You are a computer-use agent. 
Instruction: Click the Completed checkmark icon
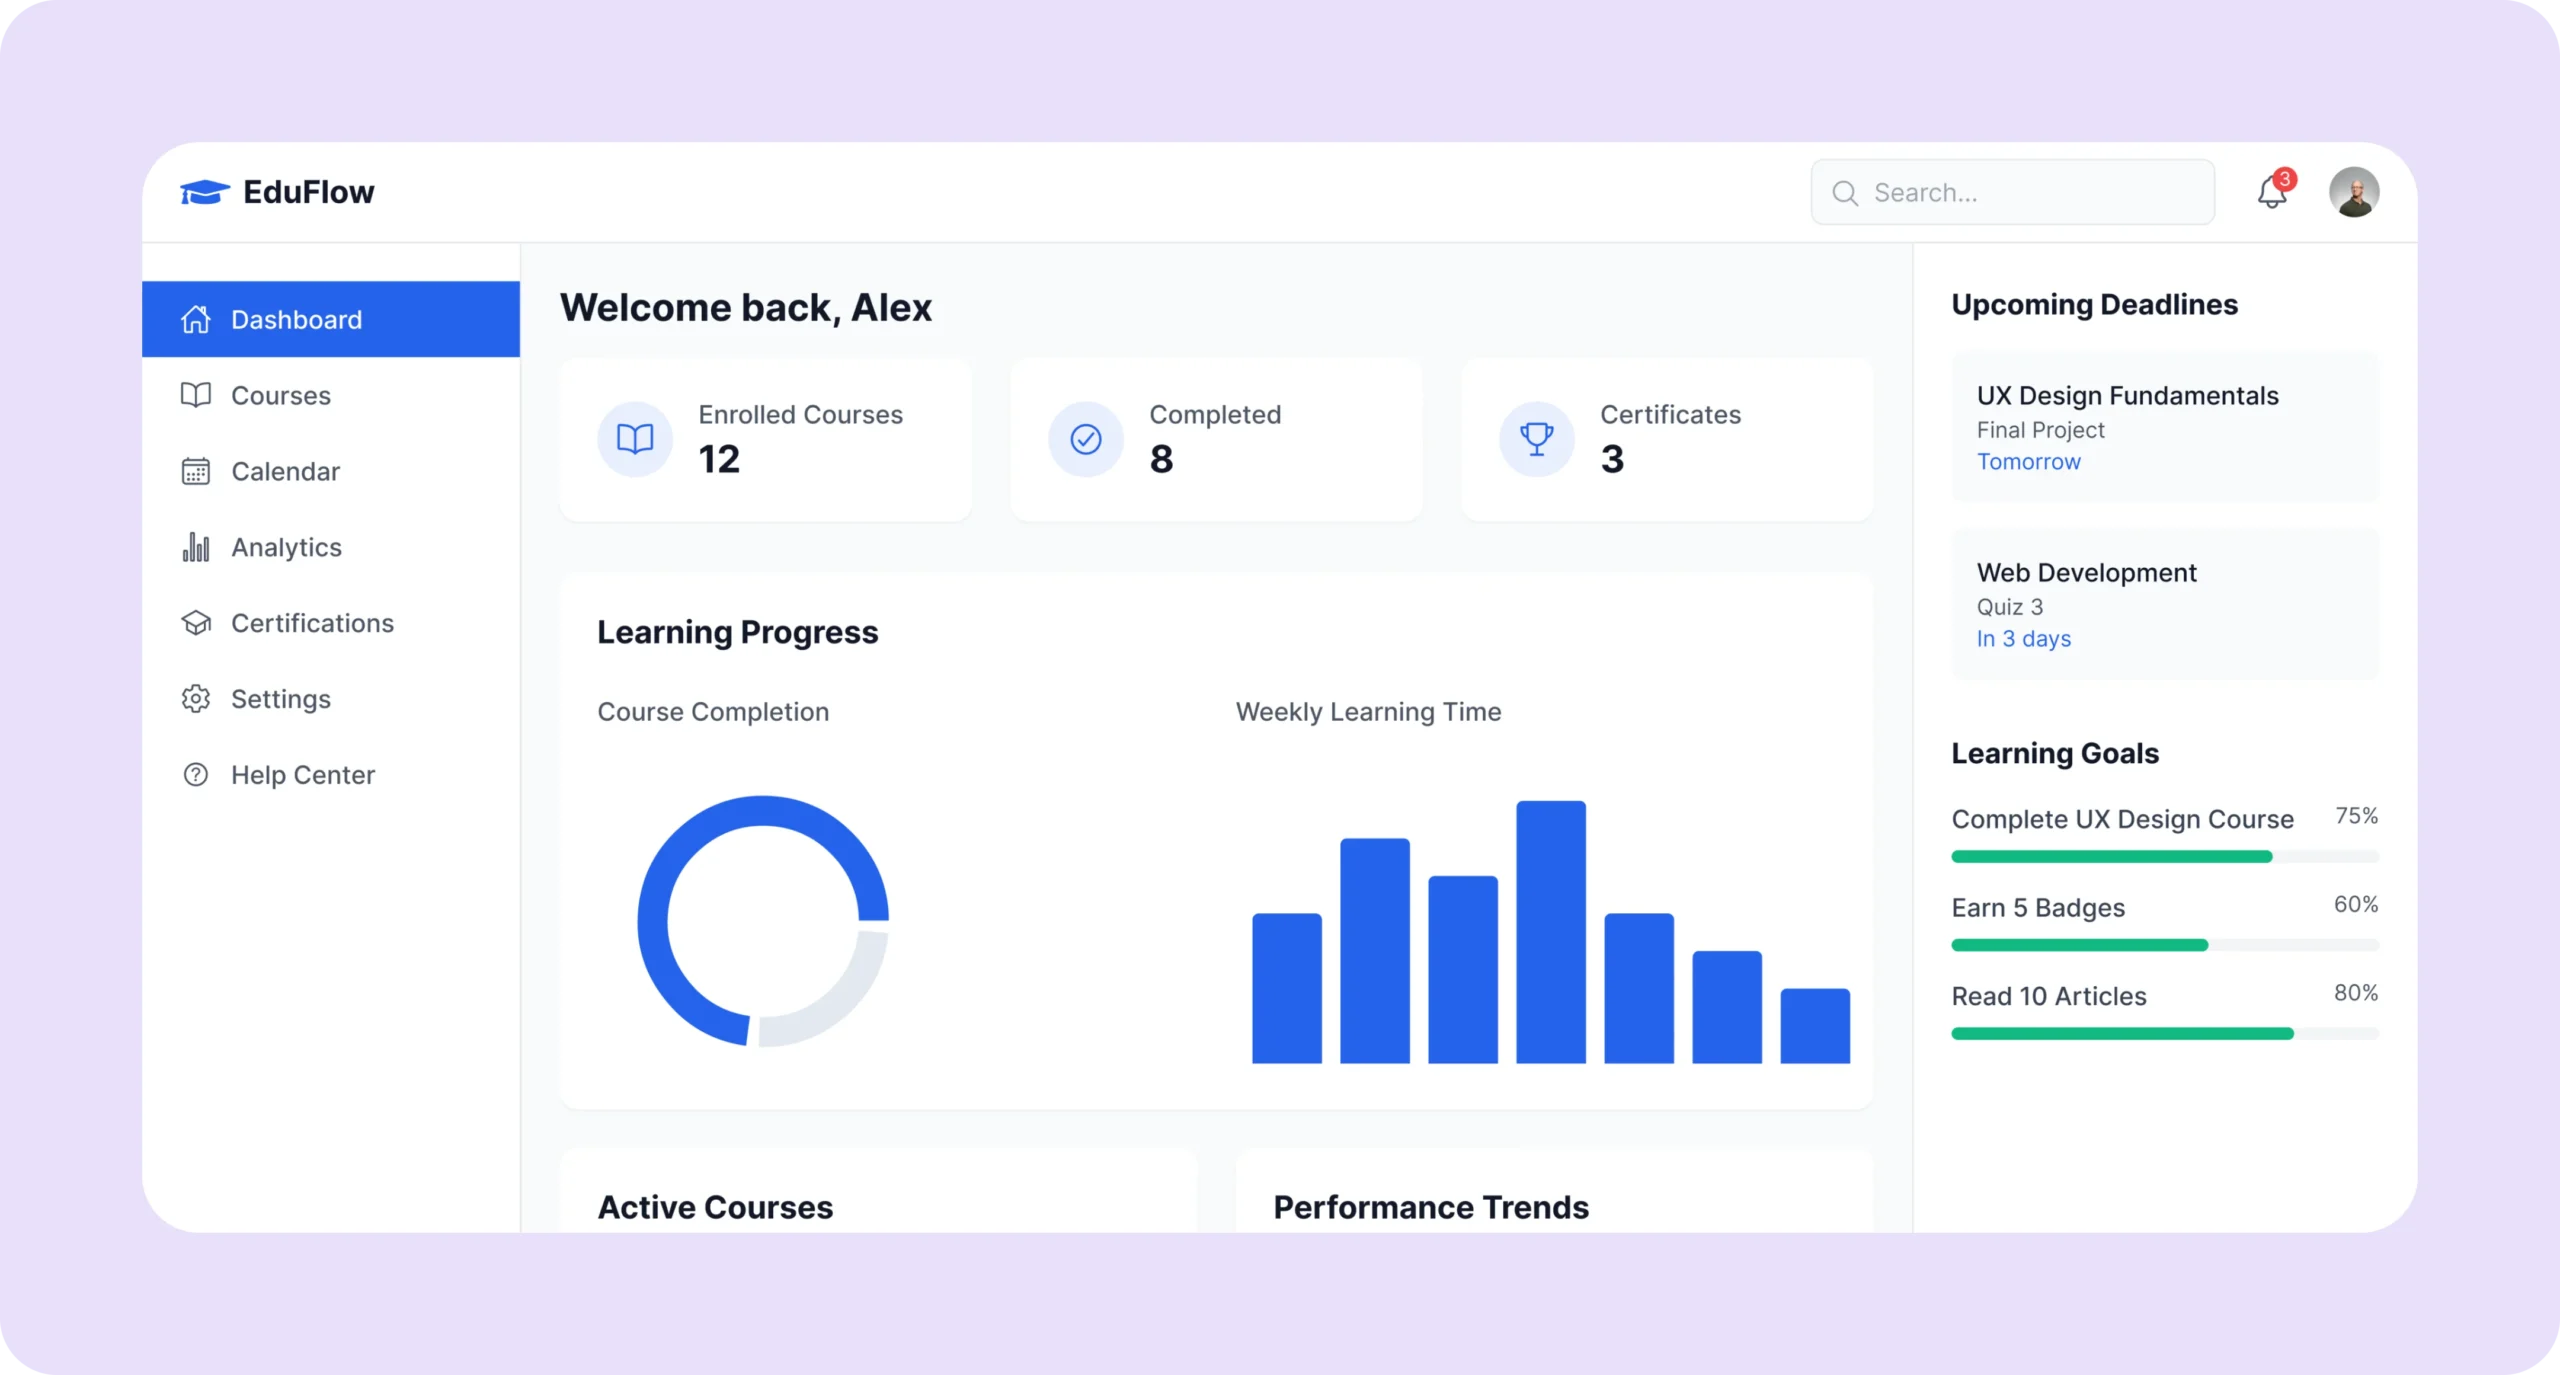point(1085,439)
